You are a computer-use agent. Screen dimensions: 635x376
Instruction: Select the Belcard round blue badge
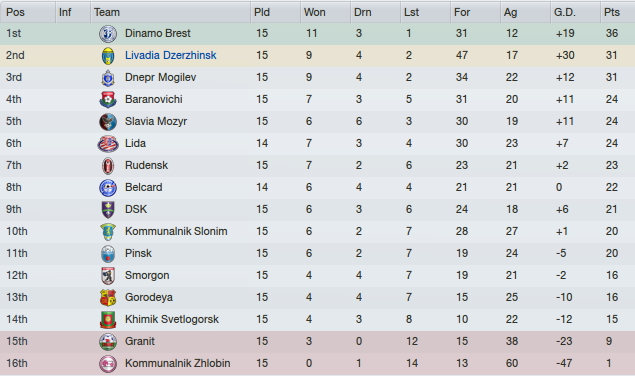pos(108,188)
